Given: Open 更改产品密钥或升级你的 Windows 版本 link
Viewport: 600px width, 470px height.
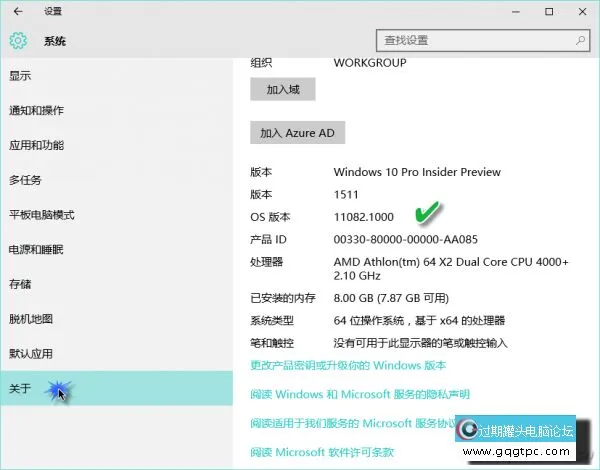Looking at the screenshot, I should [348, 366].
